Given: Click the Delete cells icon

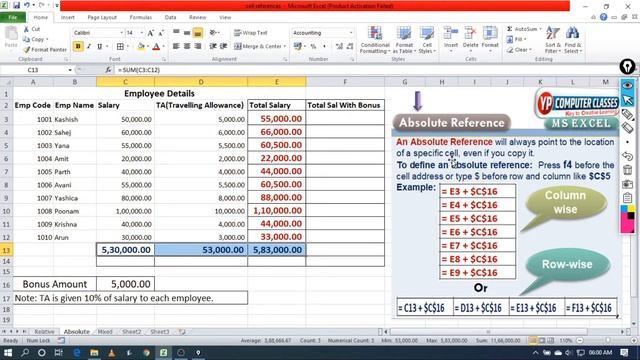Looking at the screenshot, I should (470, 34).
